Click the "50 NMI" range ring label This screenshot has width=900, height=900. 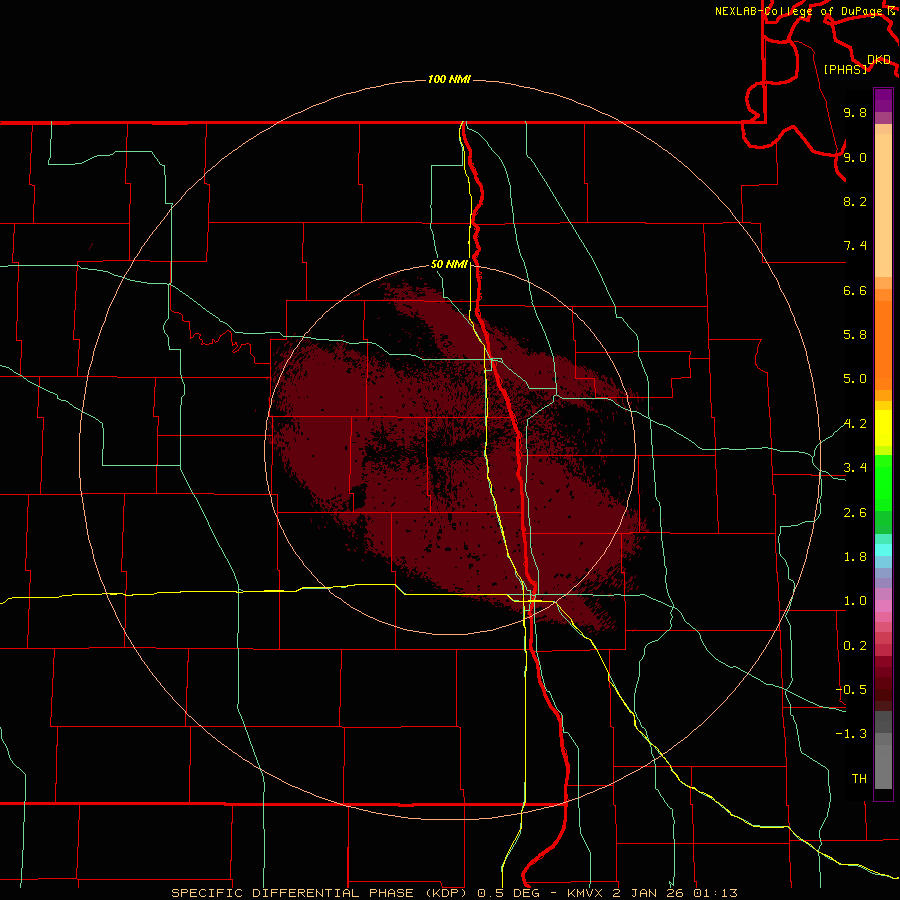(449, 264)
